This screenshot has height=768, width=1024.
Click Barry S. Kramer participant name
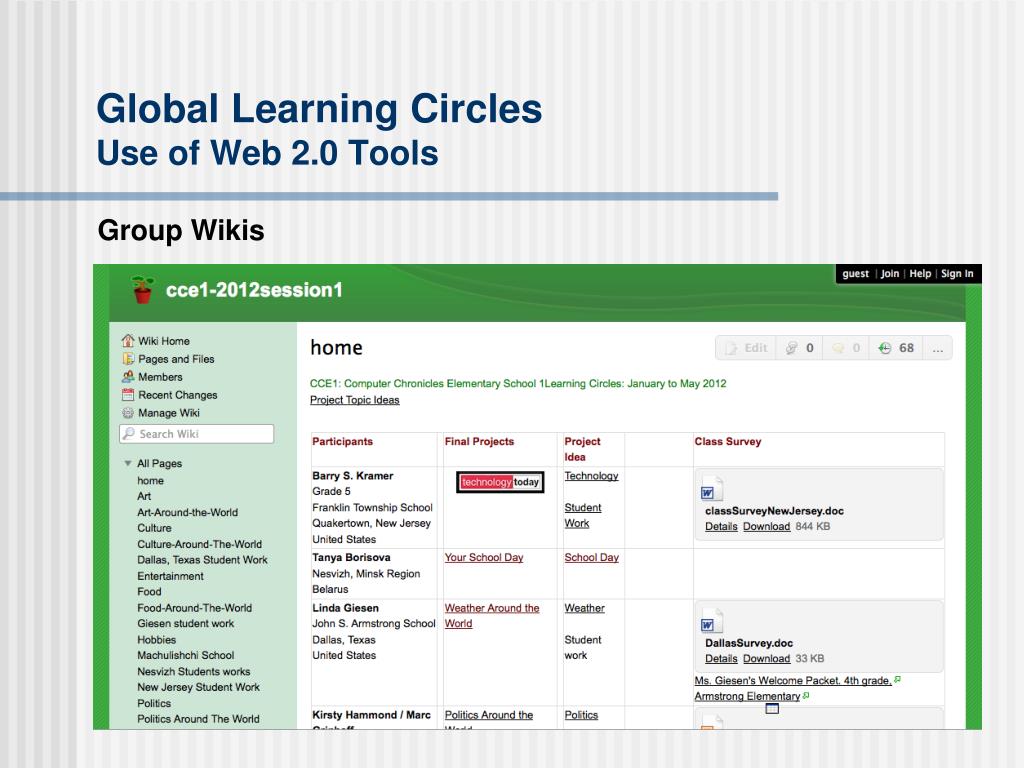click(x=353, y=475)
